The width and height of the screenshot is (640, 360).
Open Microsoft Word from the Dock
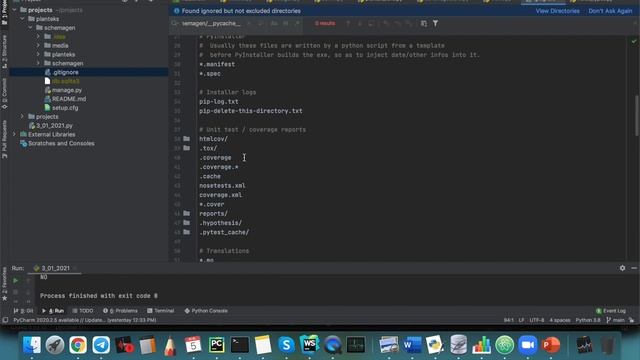coord(412,345)
